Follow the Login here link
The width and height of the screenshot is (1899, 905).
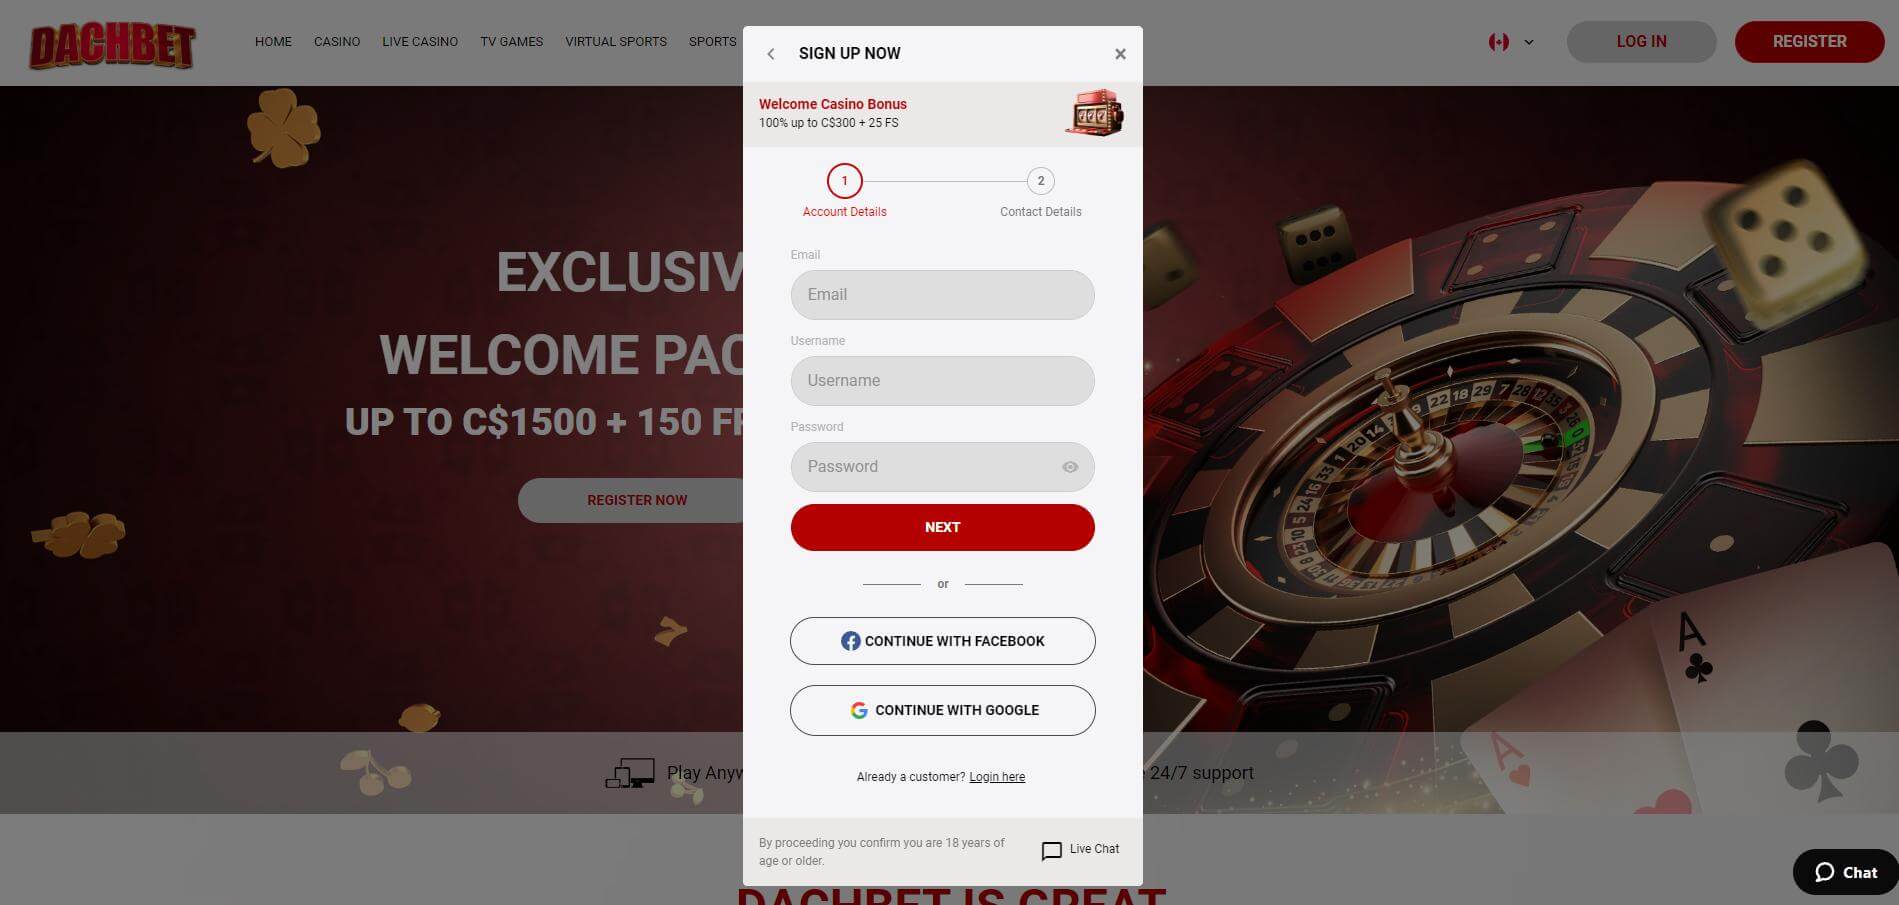997,777
